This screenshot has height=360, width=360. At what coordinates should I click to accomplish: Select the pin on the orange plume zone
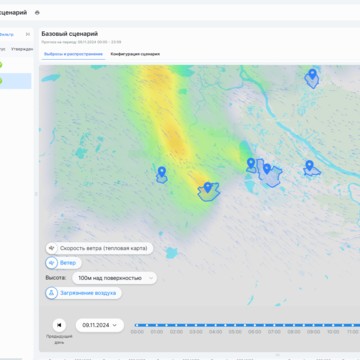208,187
